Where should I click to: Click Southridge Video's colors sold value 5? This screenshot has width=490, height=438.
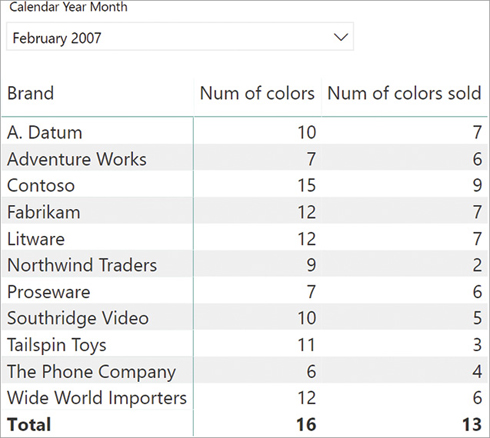pos(477,318)
